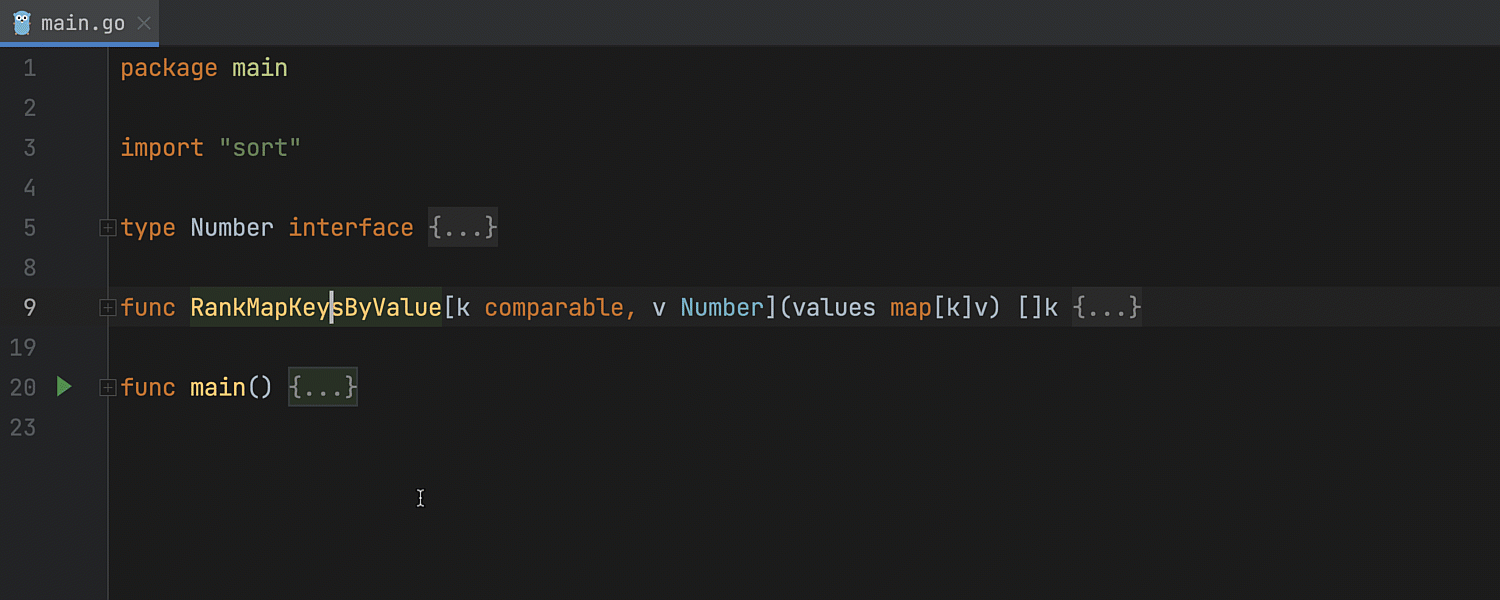Click the interface keyword on line 5
The height and width of the screenshot is (600, 1500).
[x=350, y=228]
